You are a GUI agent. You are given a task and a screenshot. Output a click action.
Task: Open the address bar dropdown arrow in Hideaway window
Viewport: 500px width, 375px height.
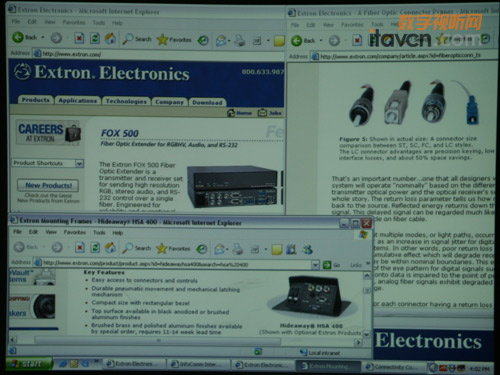(x=315, y=265)
